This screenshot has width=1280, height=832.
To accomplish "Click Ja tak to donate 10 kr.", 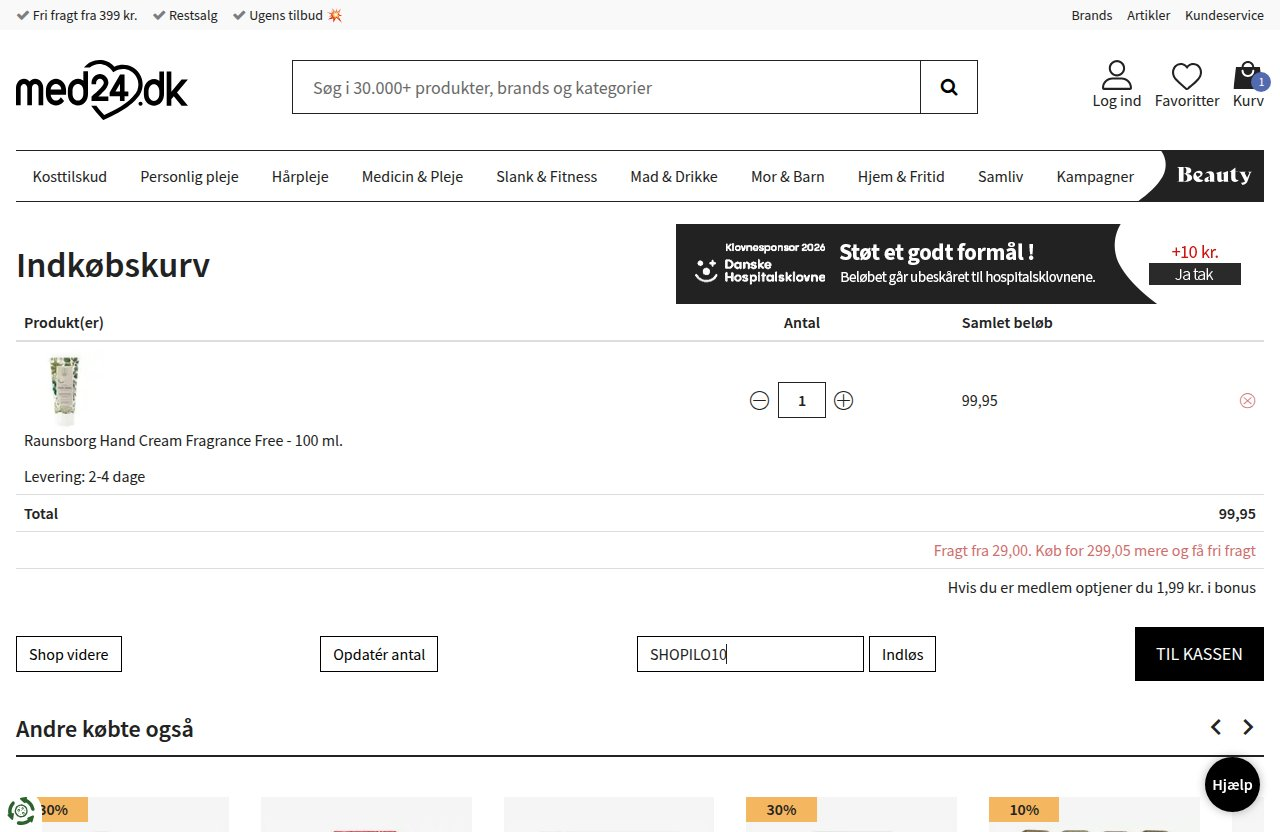I will [1195, 274].
